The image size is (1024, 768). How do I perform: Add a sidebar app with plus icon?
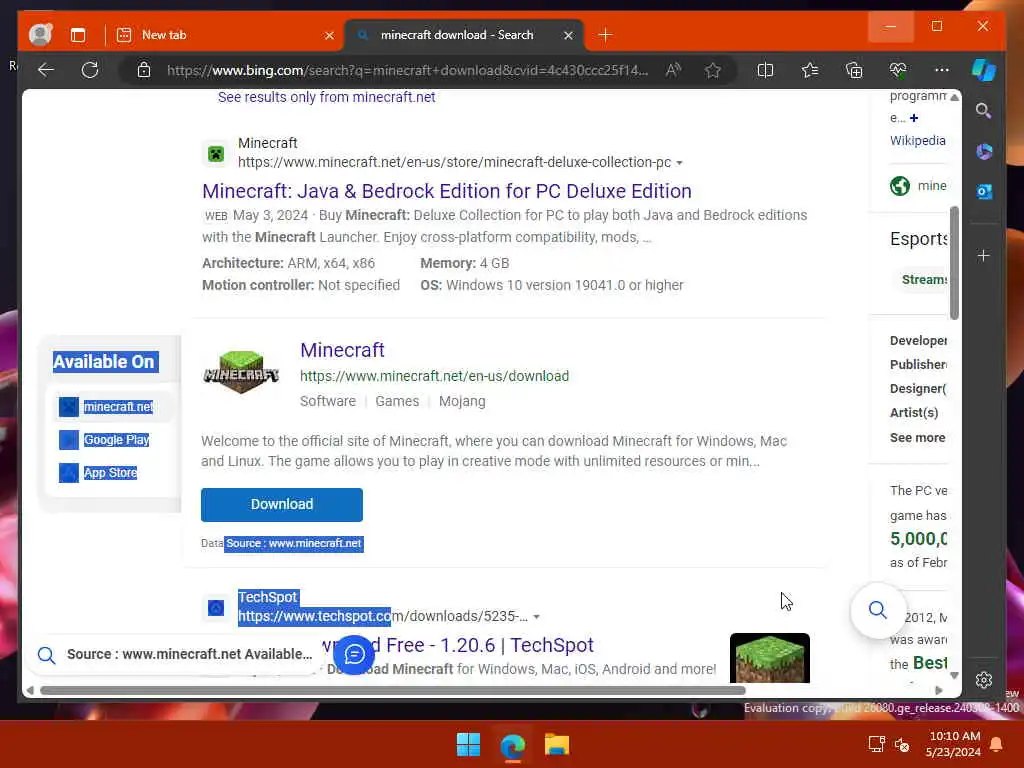point(984,255)
